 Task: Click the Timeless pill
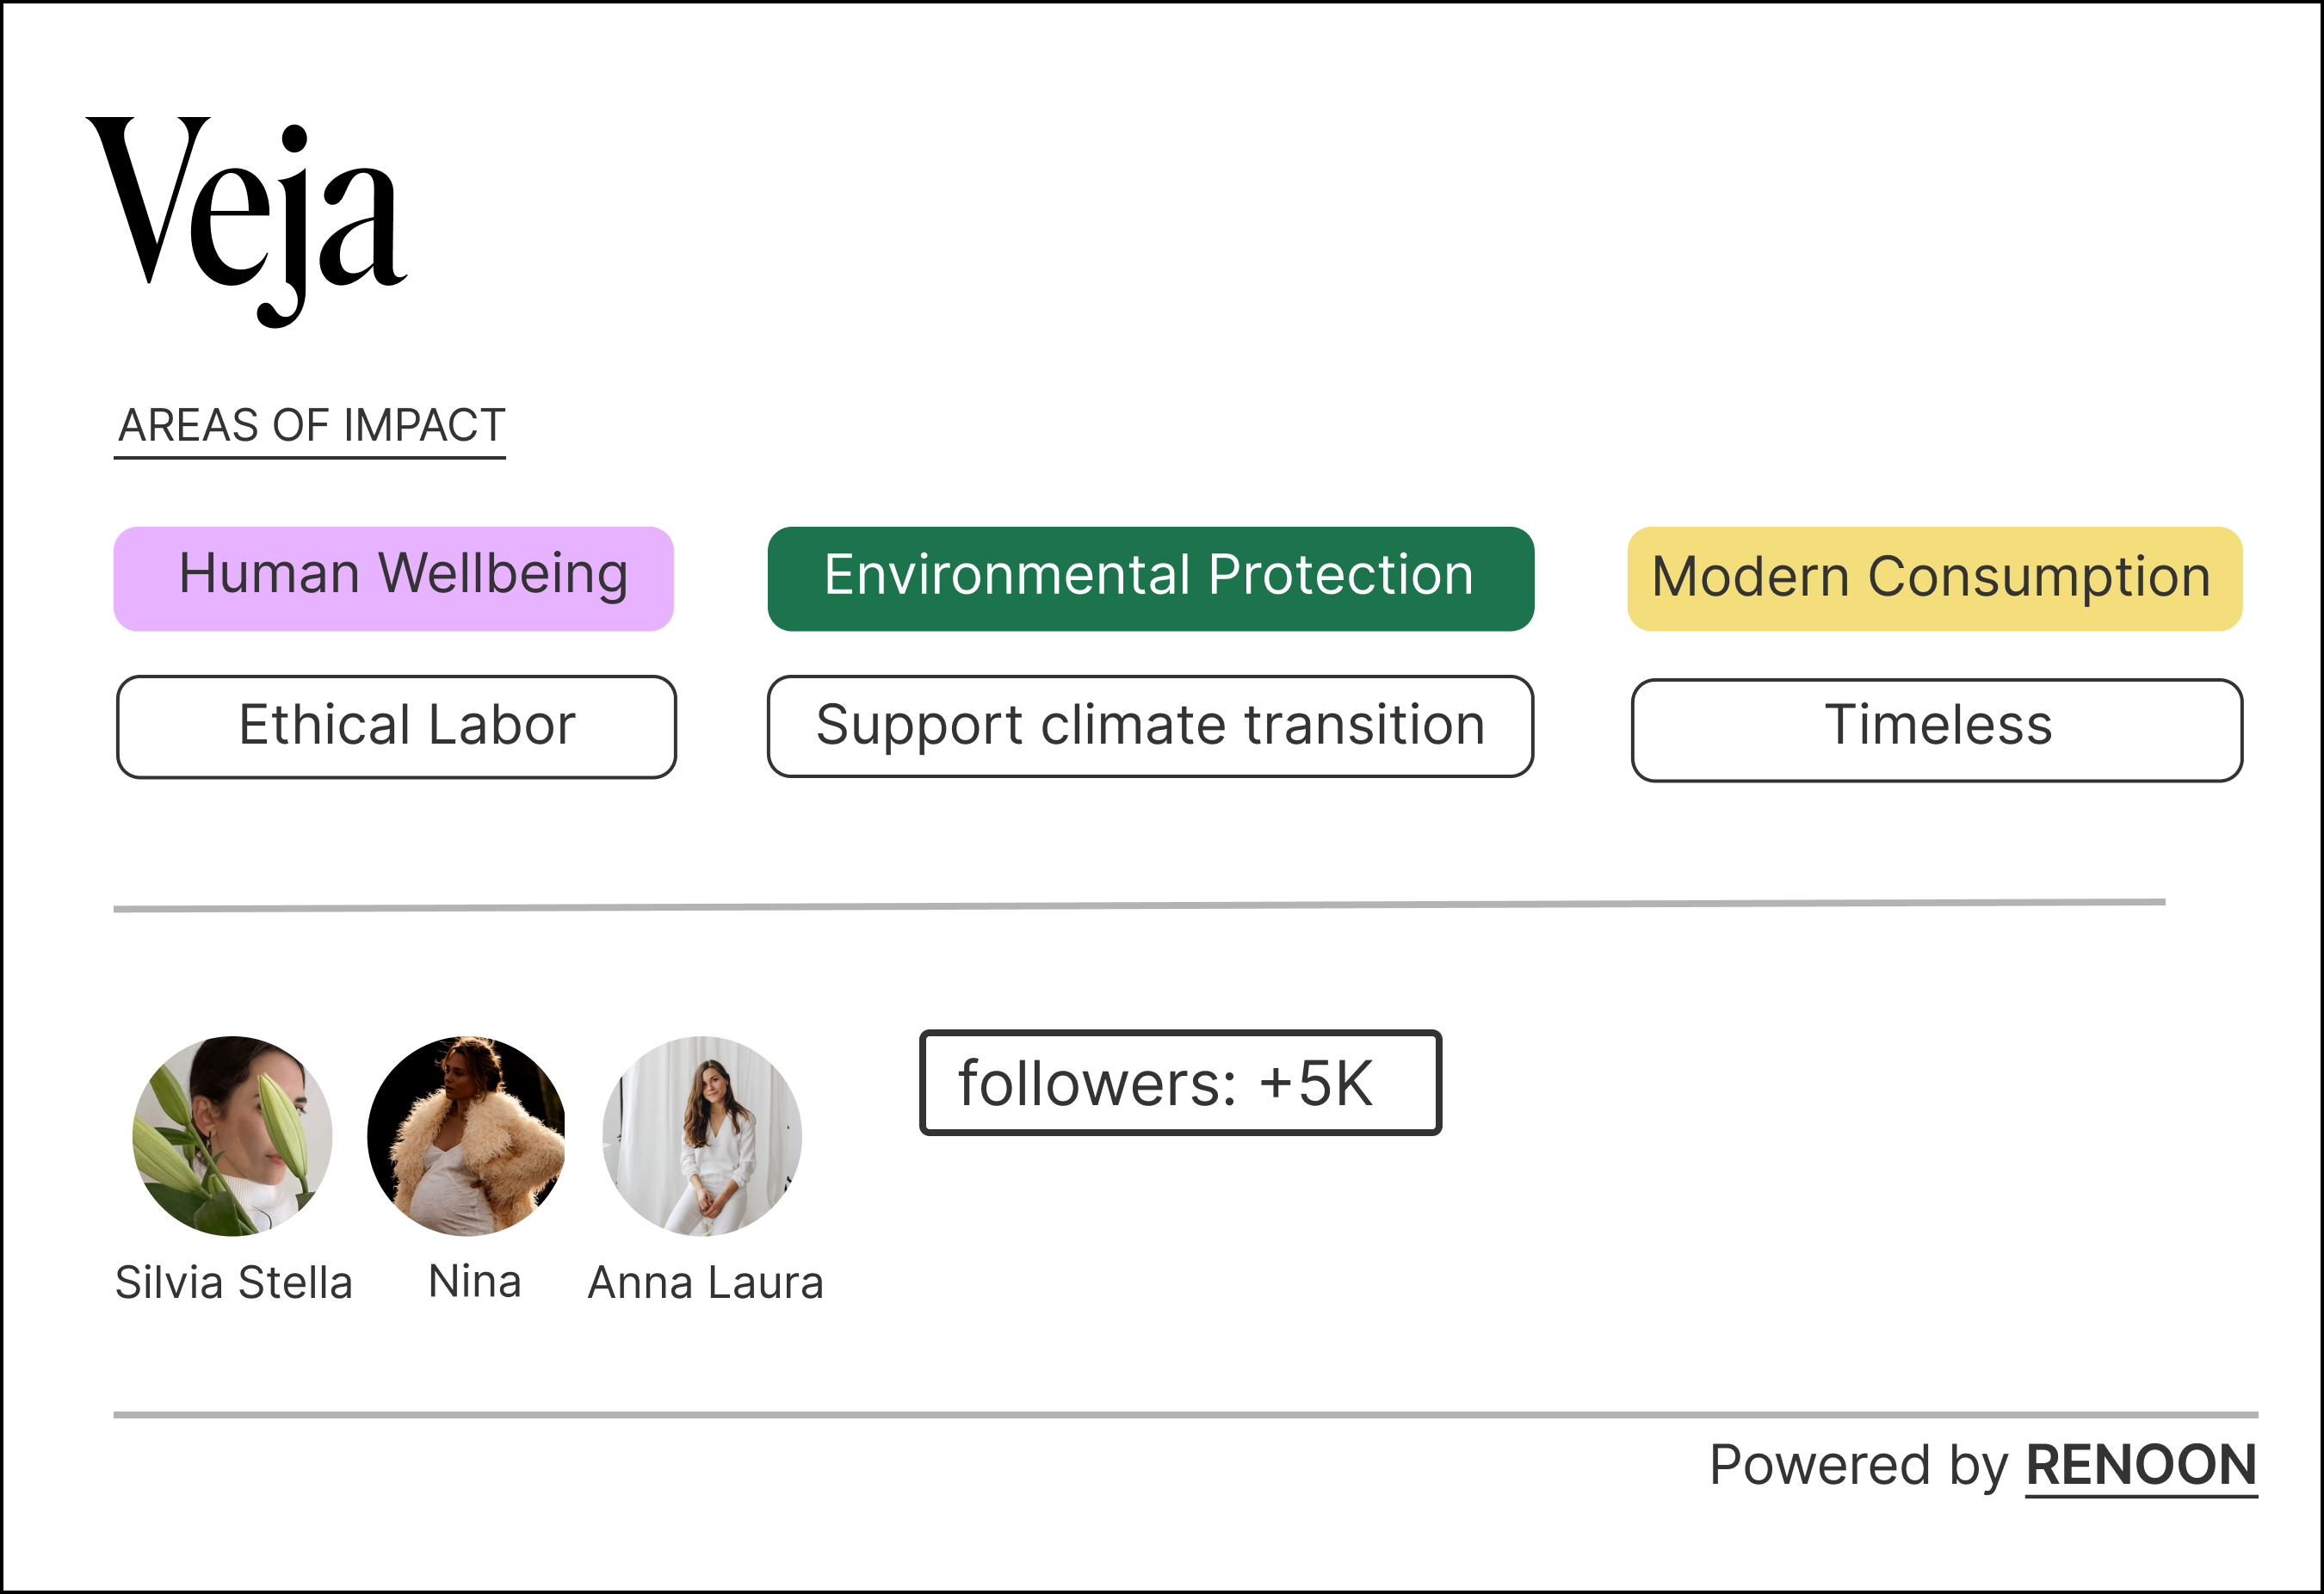[1937, 730]
